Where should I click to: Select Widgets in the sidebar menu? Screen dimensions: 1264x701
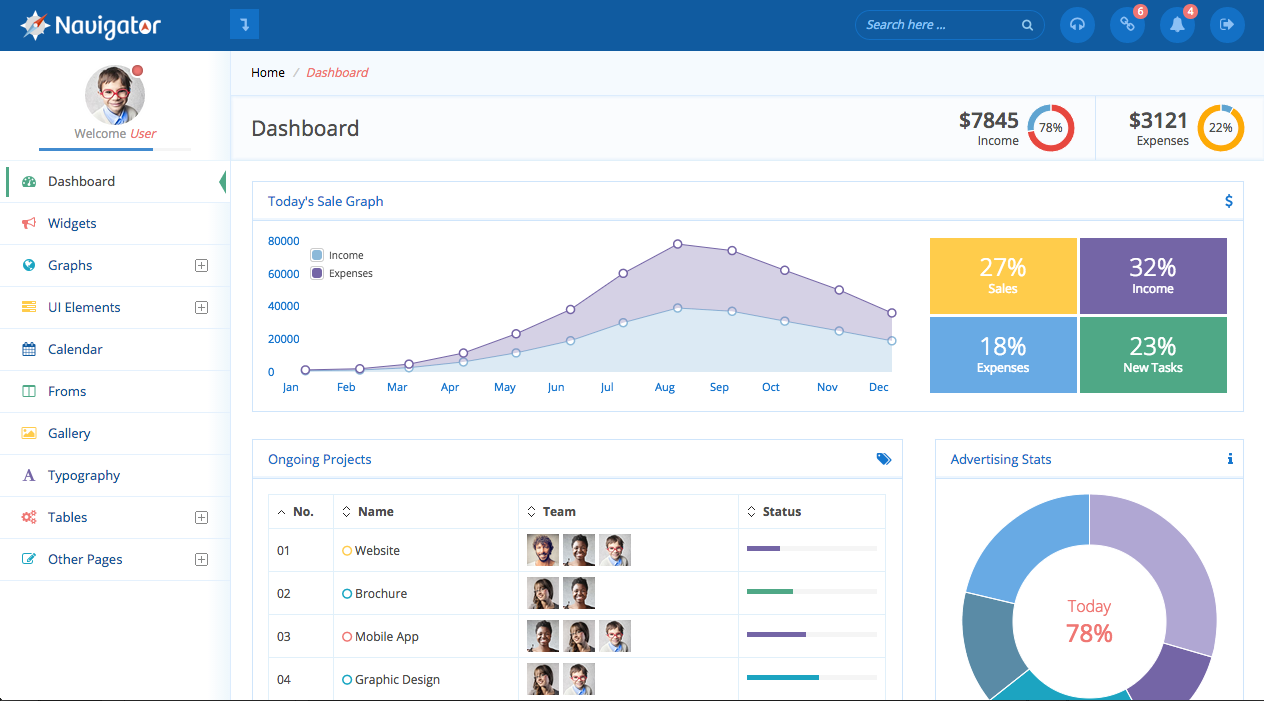coord(72,223)
